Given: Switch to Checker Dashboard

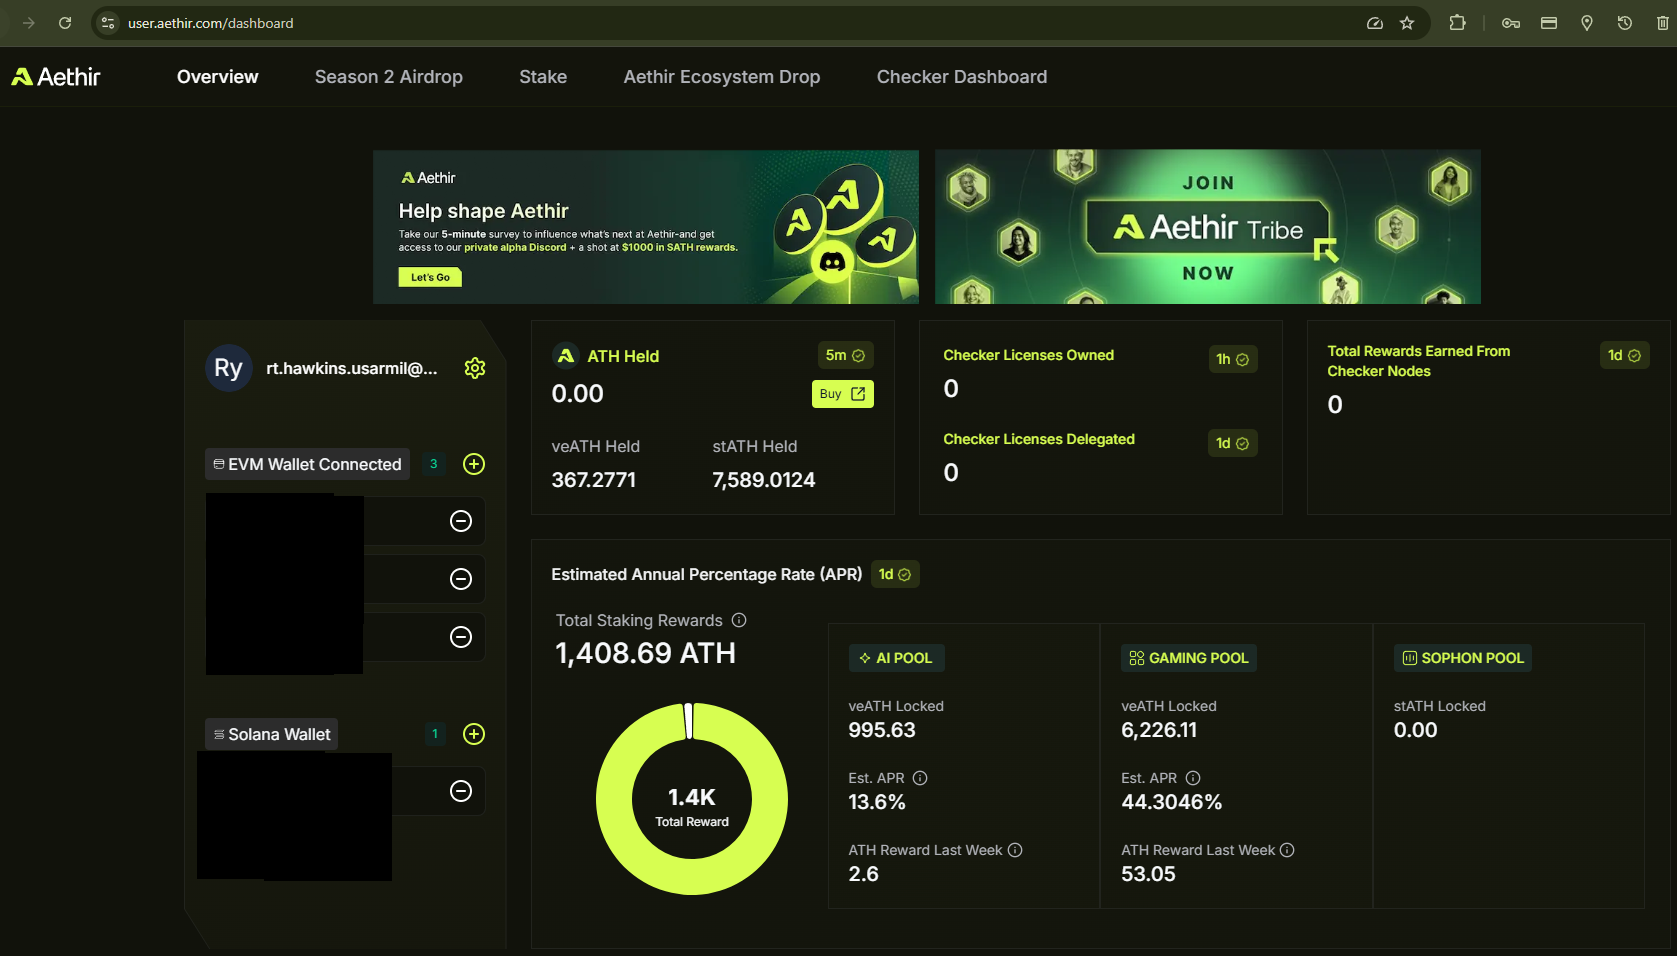Looking at the screenshot, I should tap(962, 77).
